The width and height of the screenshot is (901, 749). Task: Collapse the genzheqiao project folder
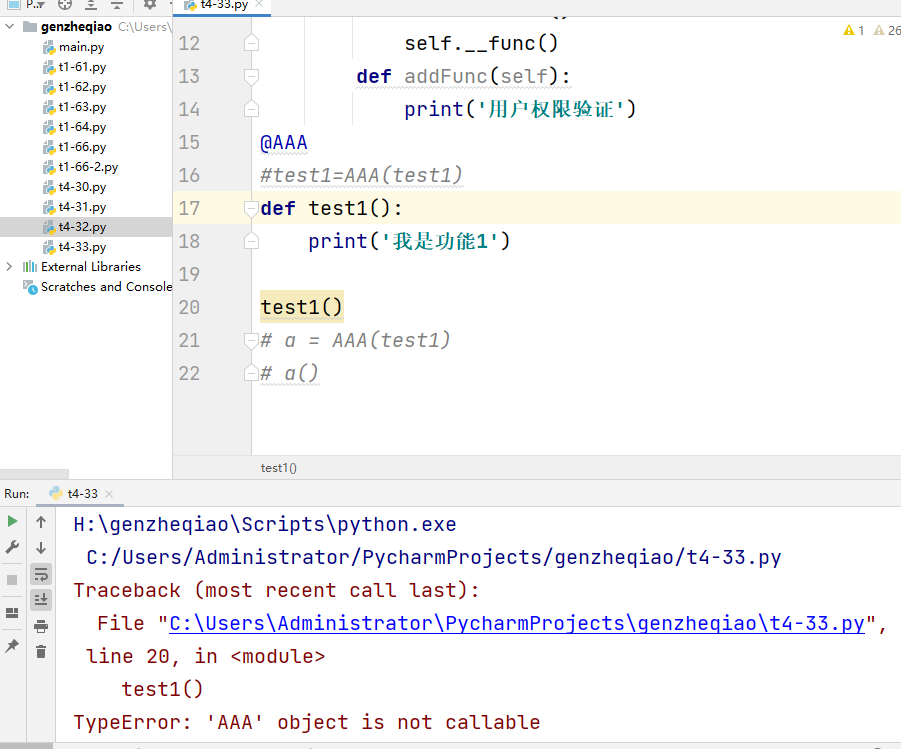pos(9,26)
